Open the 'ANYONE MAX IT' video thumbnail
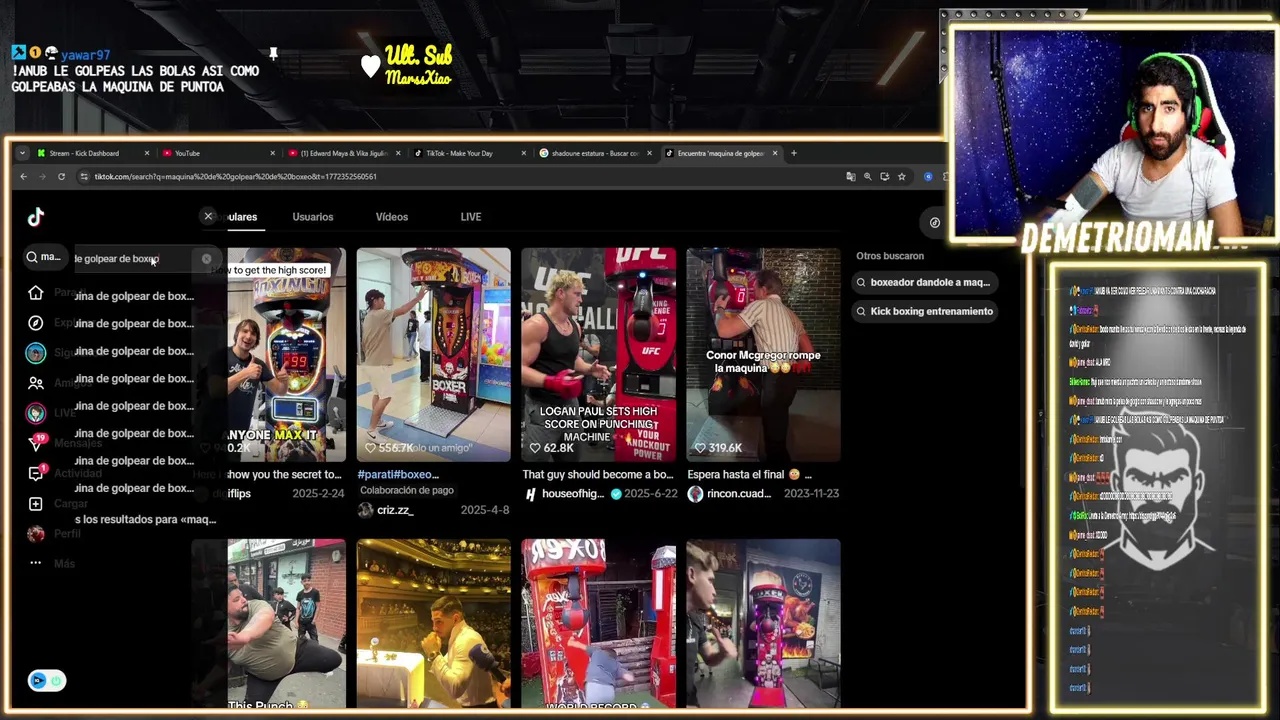1280x720 pixels. pyautogui.click(x=286, y=355)
